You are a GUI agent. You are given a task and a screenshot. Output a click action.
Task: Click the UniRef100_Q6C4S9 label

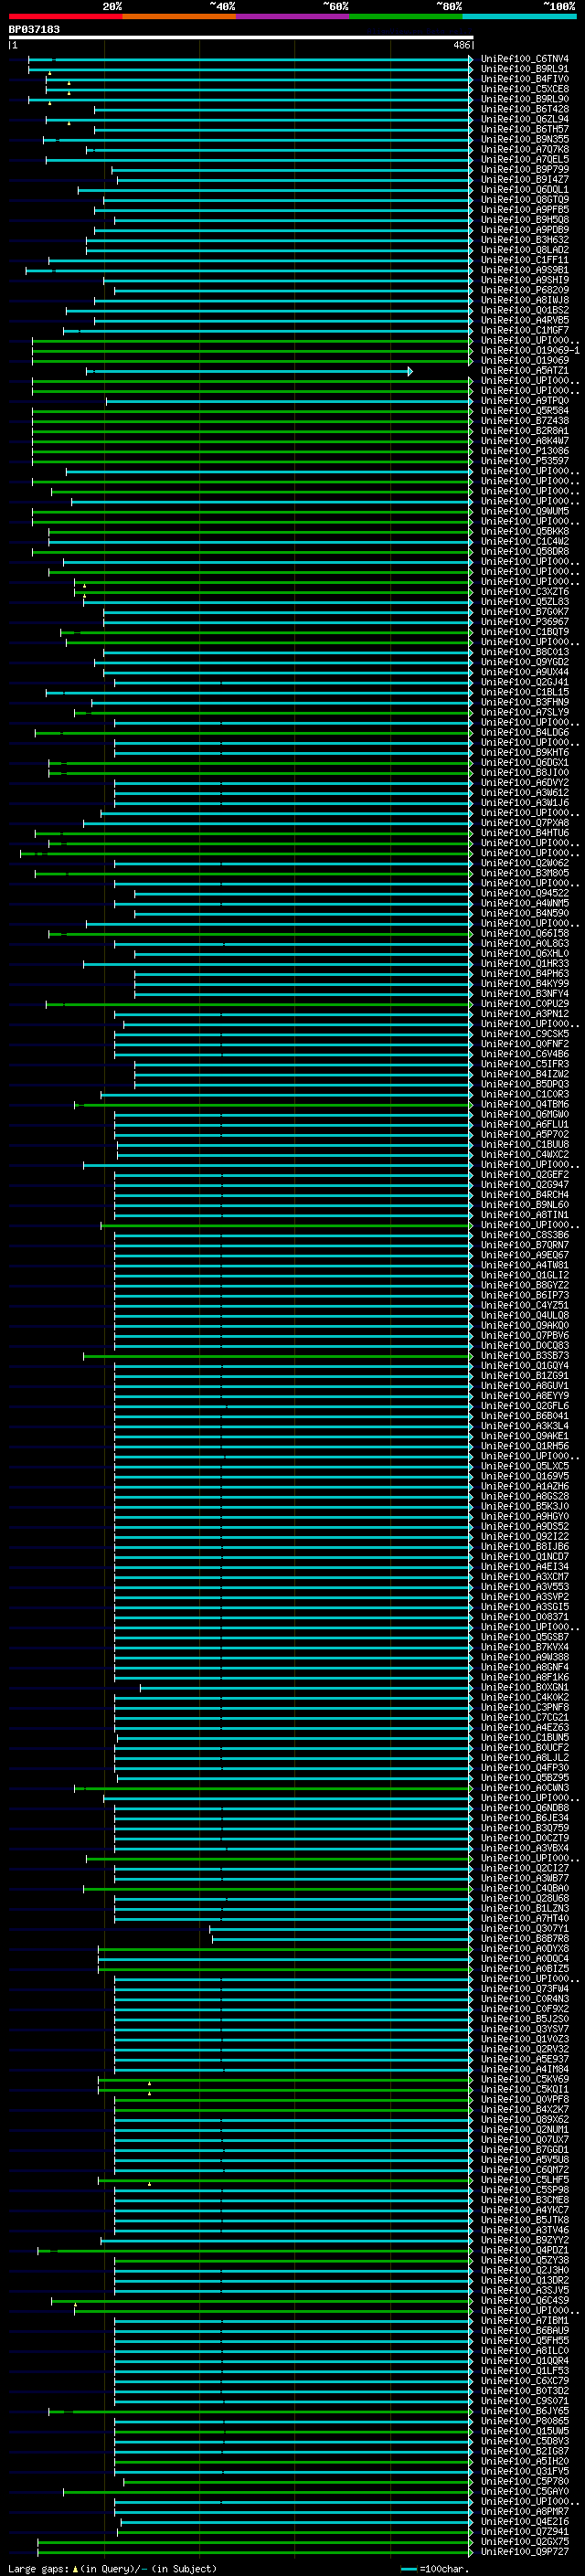coord(524,2301)
